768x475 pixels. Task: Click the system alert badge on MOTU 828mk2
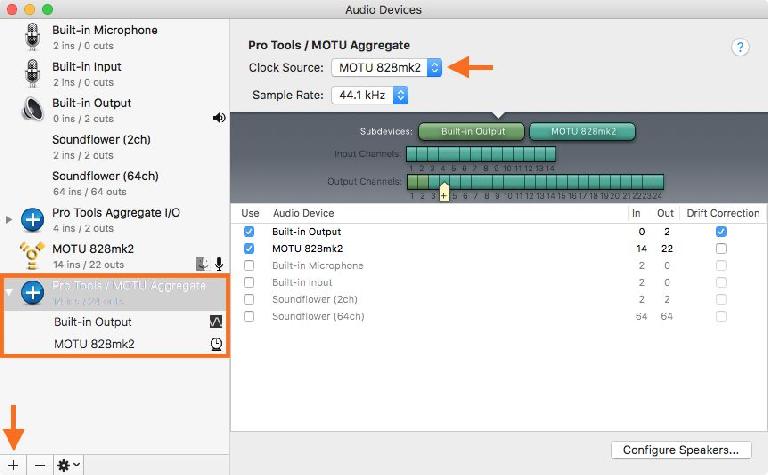202,264
